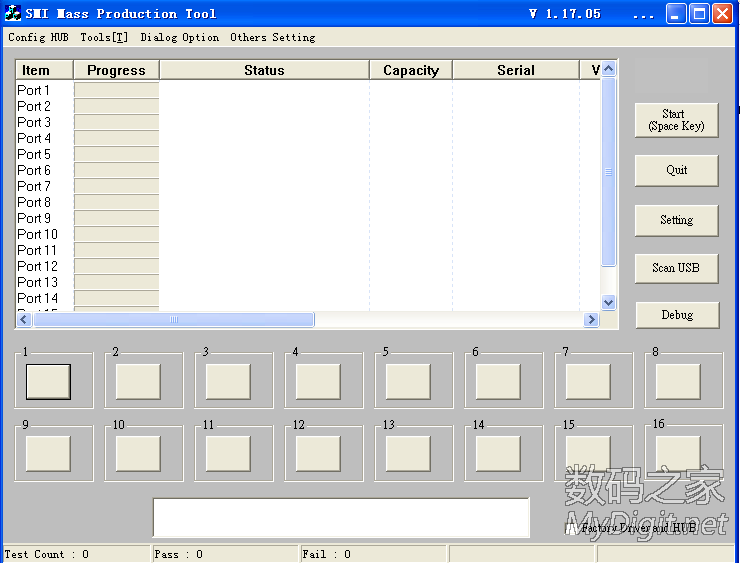The height and width of the screenshot is (563, 740).
Task: Click the Capacity column header
Action: pyautogui.click(x=411, y=70)
